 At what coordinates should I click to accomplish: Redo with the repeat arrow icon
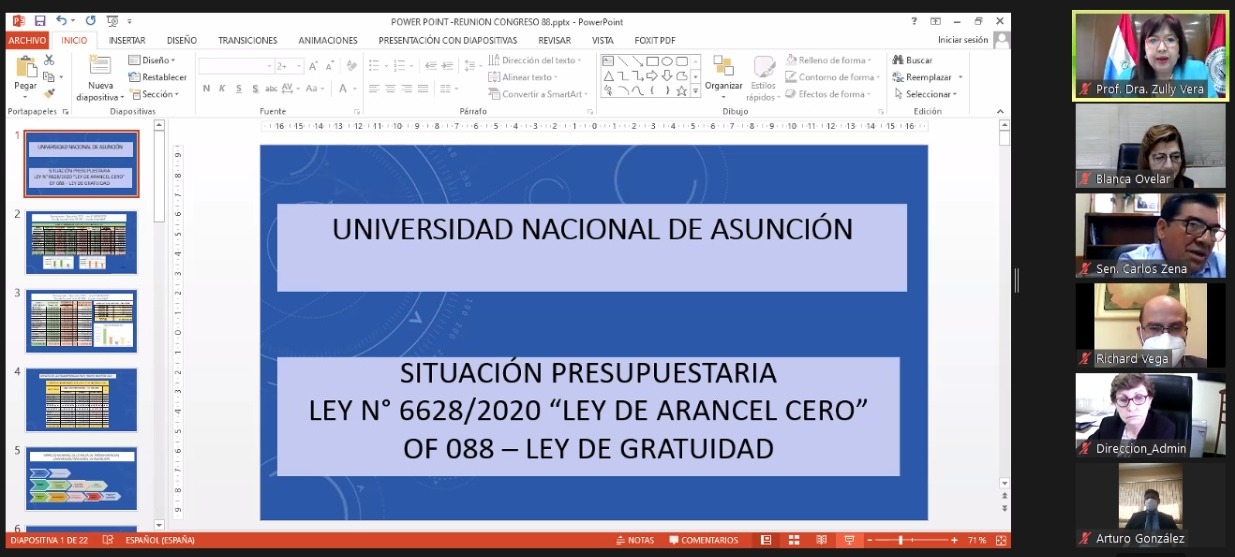pyautogui.click(x=91, y=20)
